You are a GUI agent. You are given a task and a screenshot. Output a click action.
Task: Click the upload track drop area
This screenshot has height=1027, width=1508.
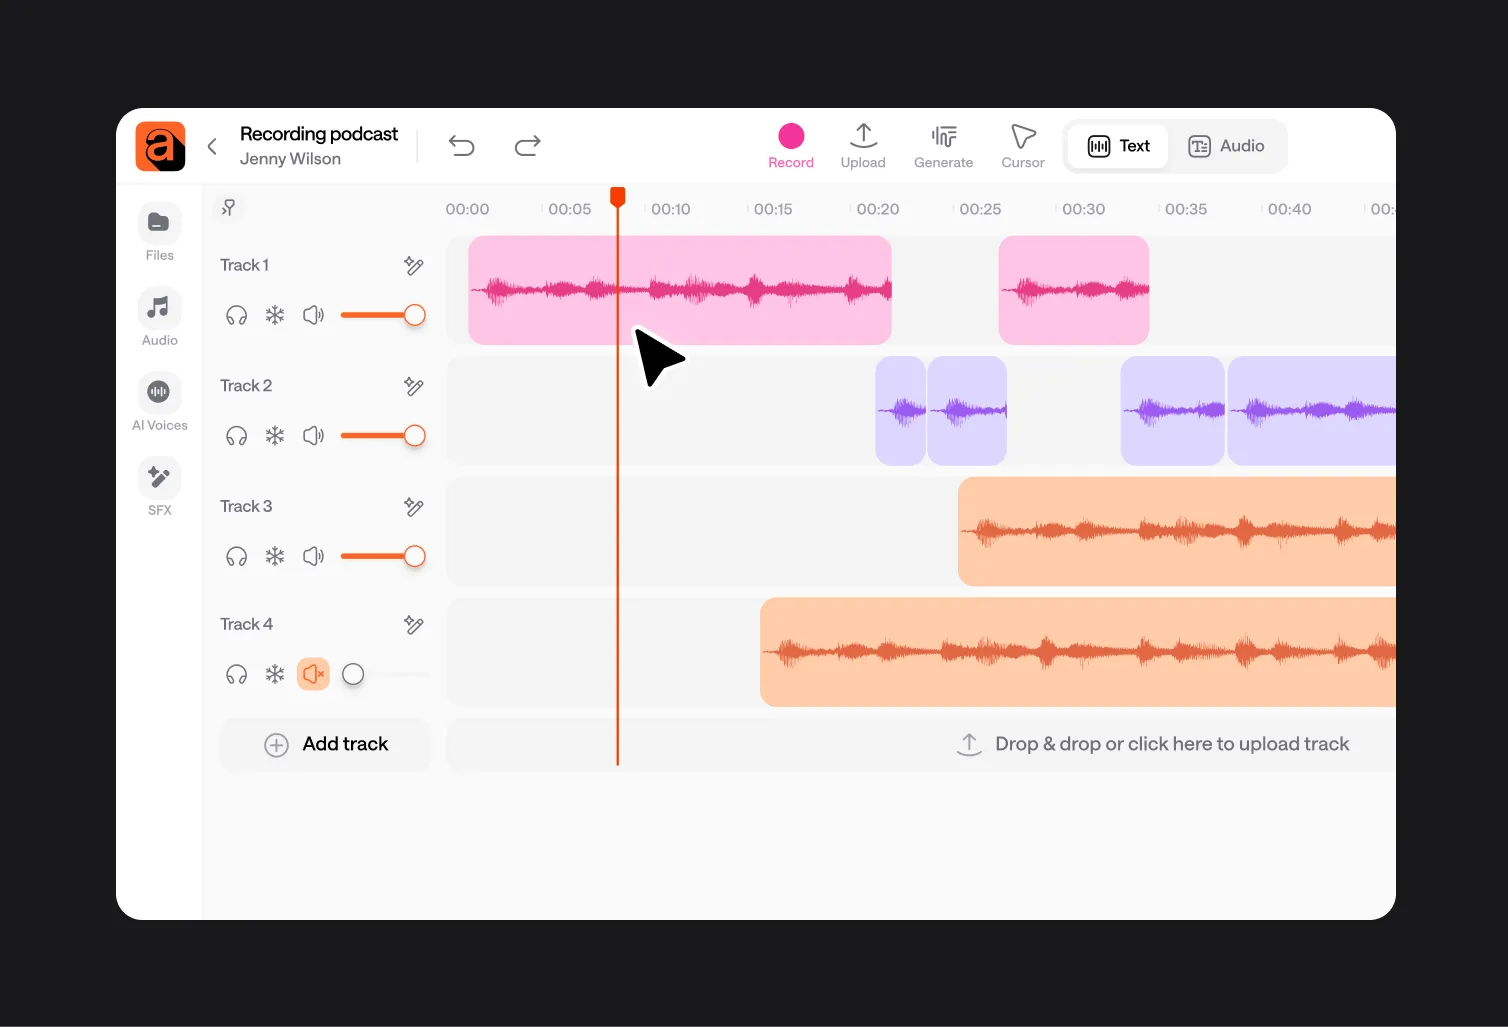pos(921,744)
